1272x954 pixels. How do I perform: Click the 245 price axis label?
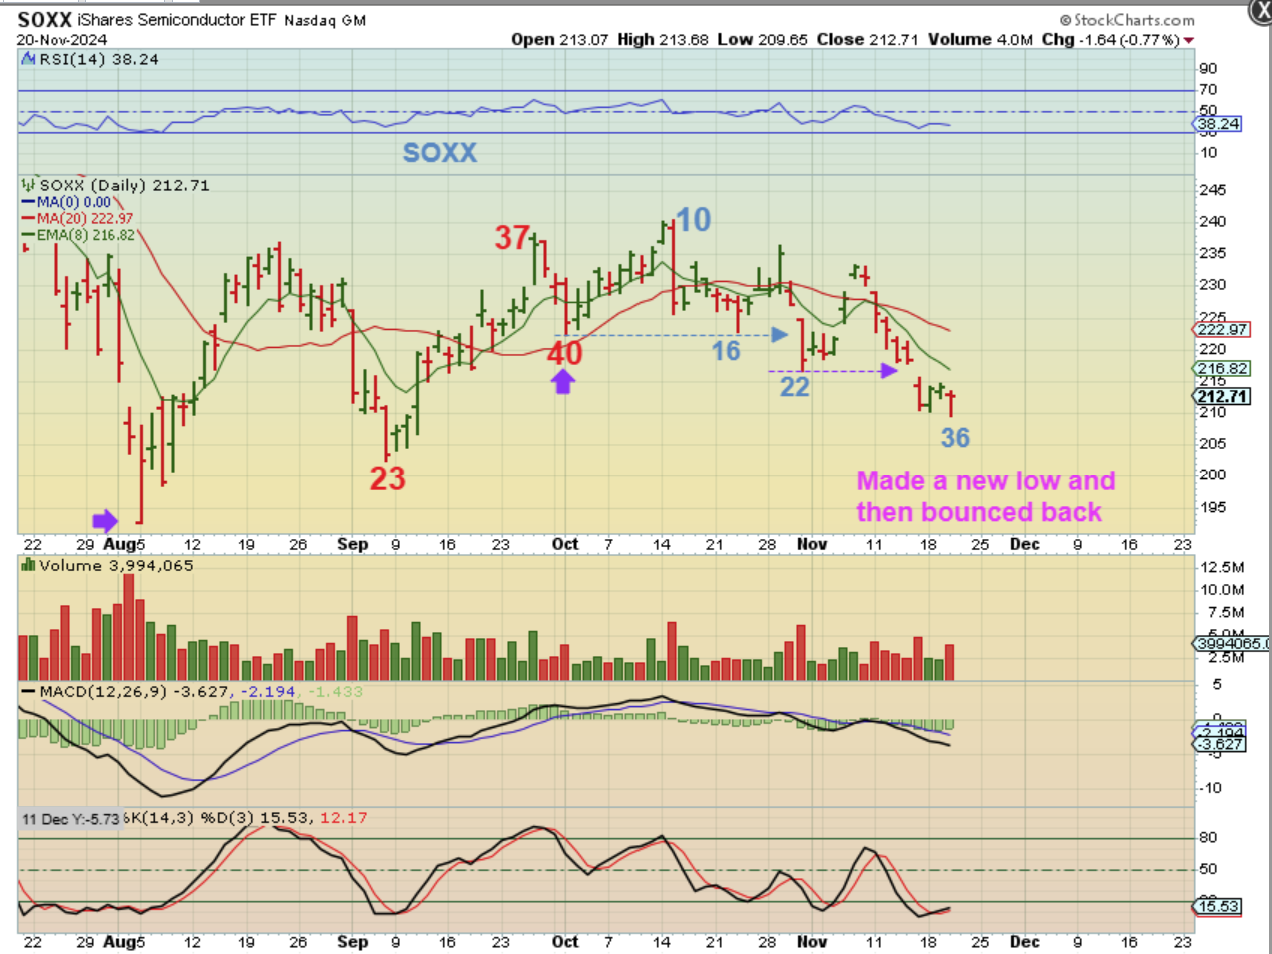point(1212,190)
